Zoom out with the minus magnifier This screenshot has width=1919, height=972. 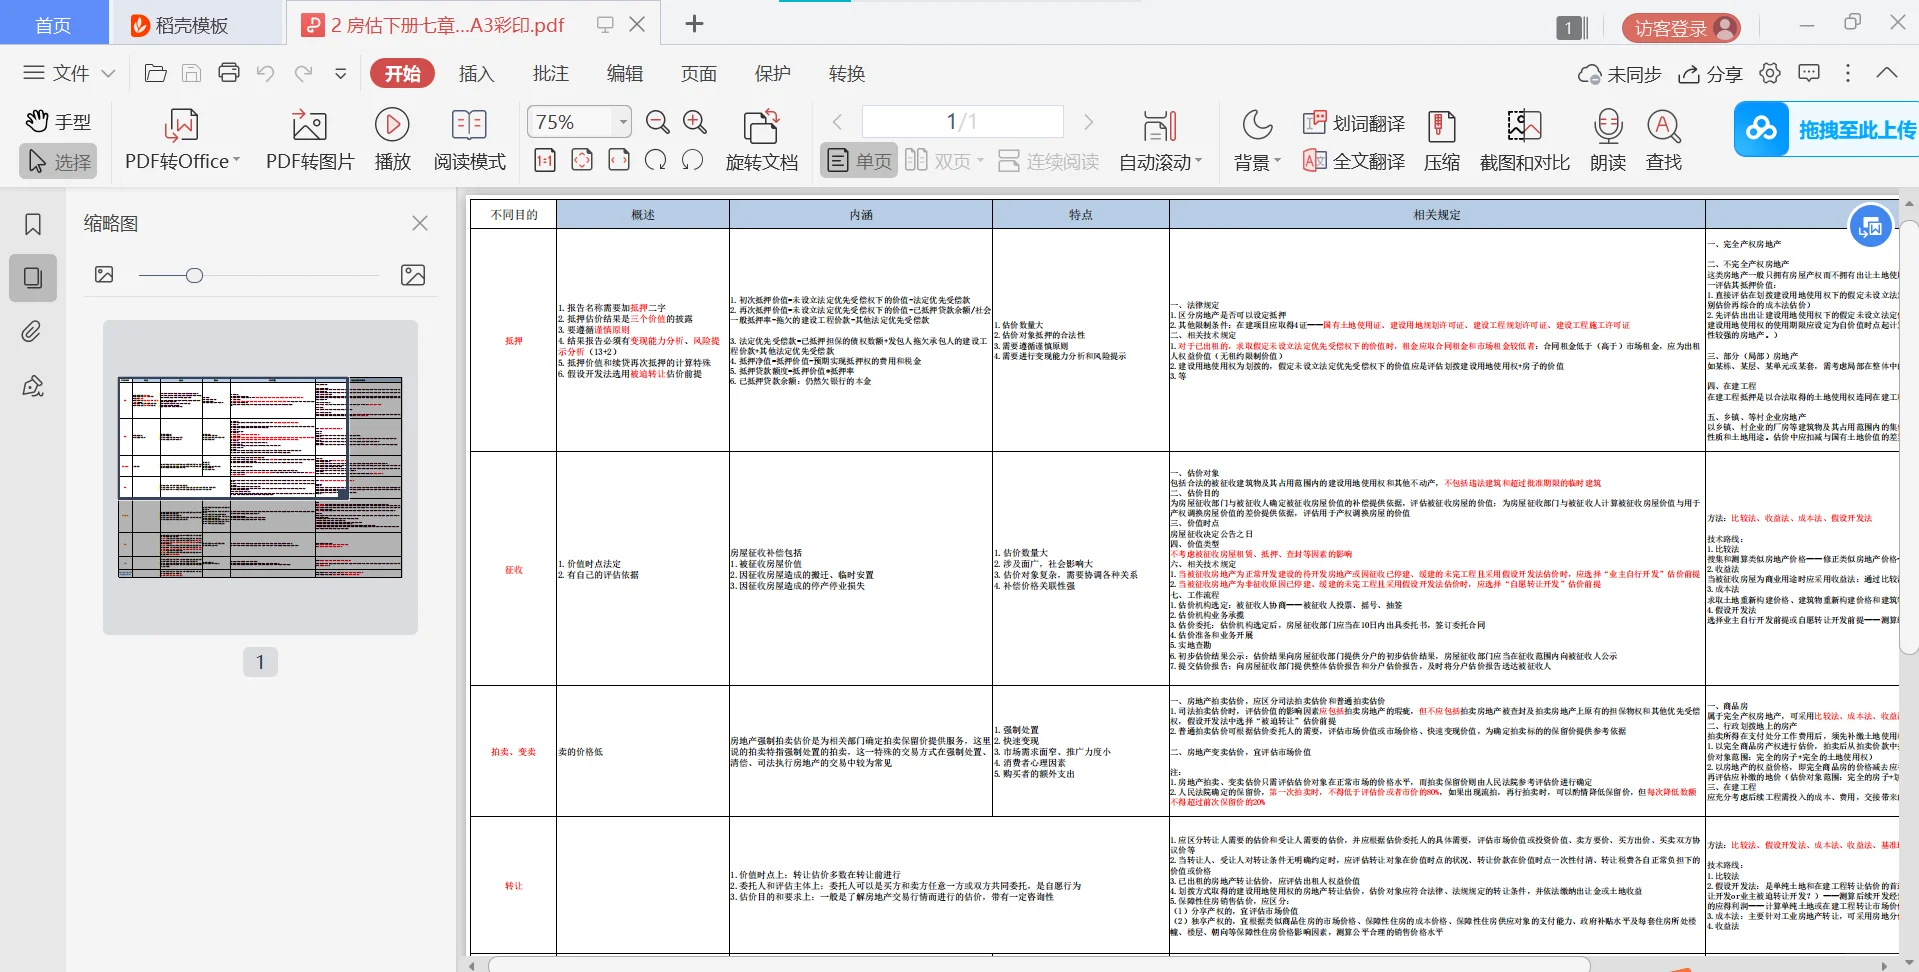[x=657, y=122]
